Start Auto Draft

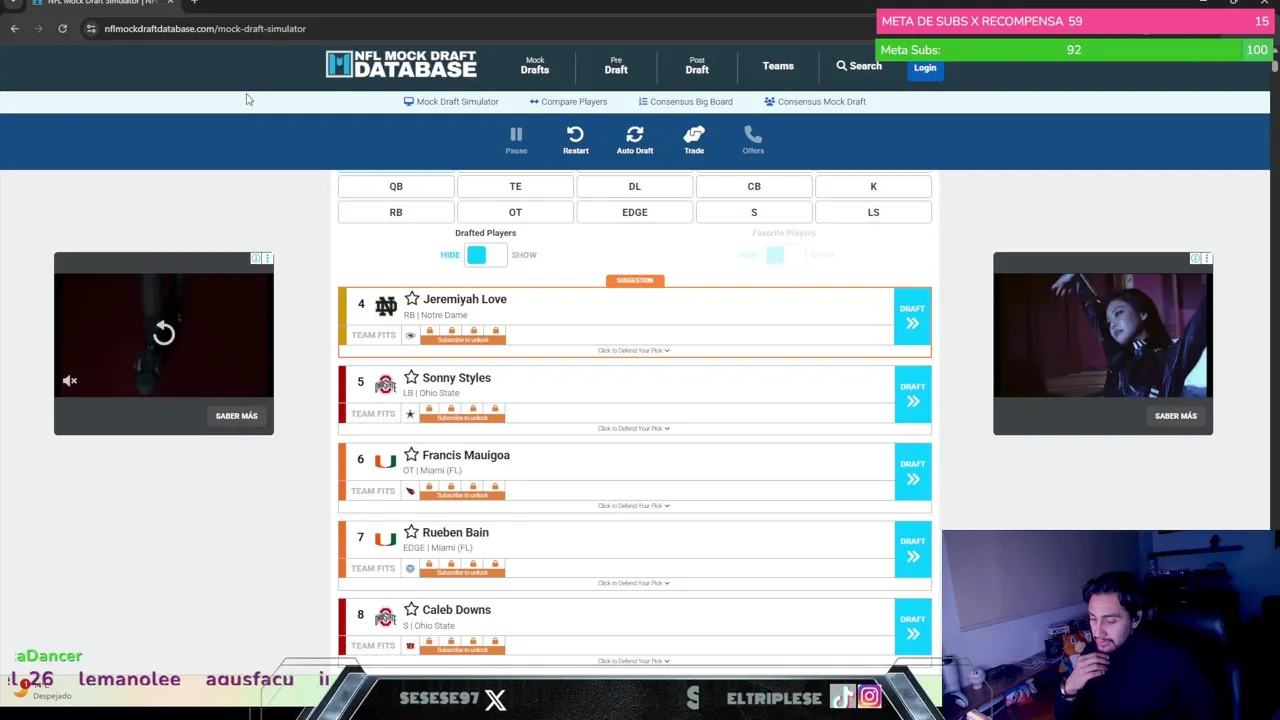pyautogui.click(x=634, y=140)
